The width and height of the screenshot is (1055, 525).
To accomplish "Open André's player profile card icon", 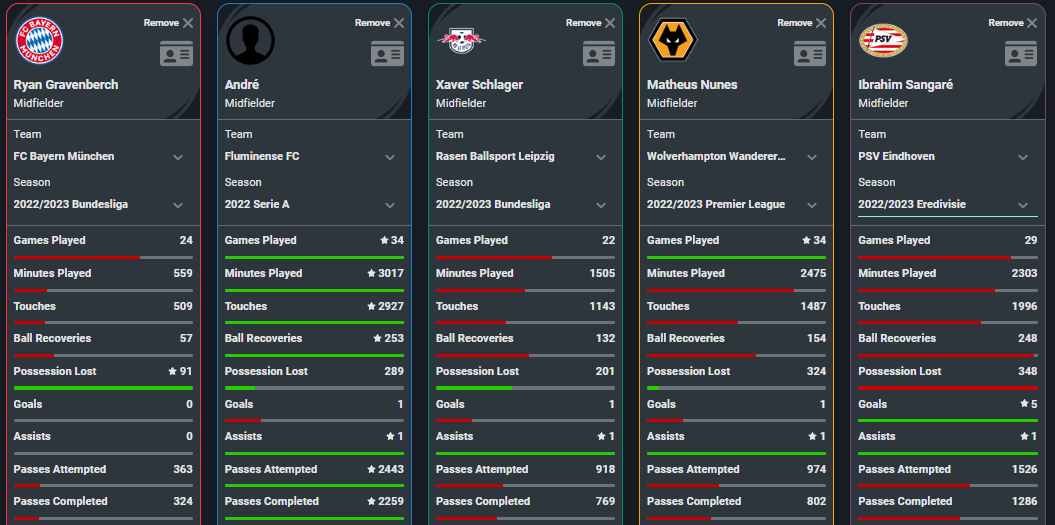I will [387, 54].
